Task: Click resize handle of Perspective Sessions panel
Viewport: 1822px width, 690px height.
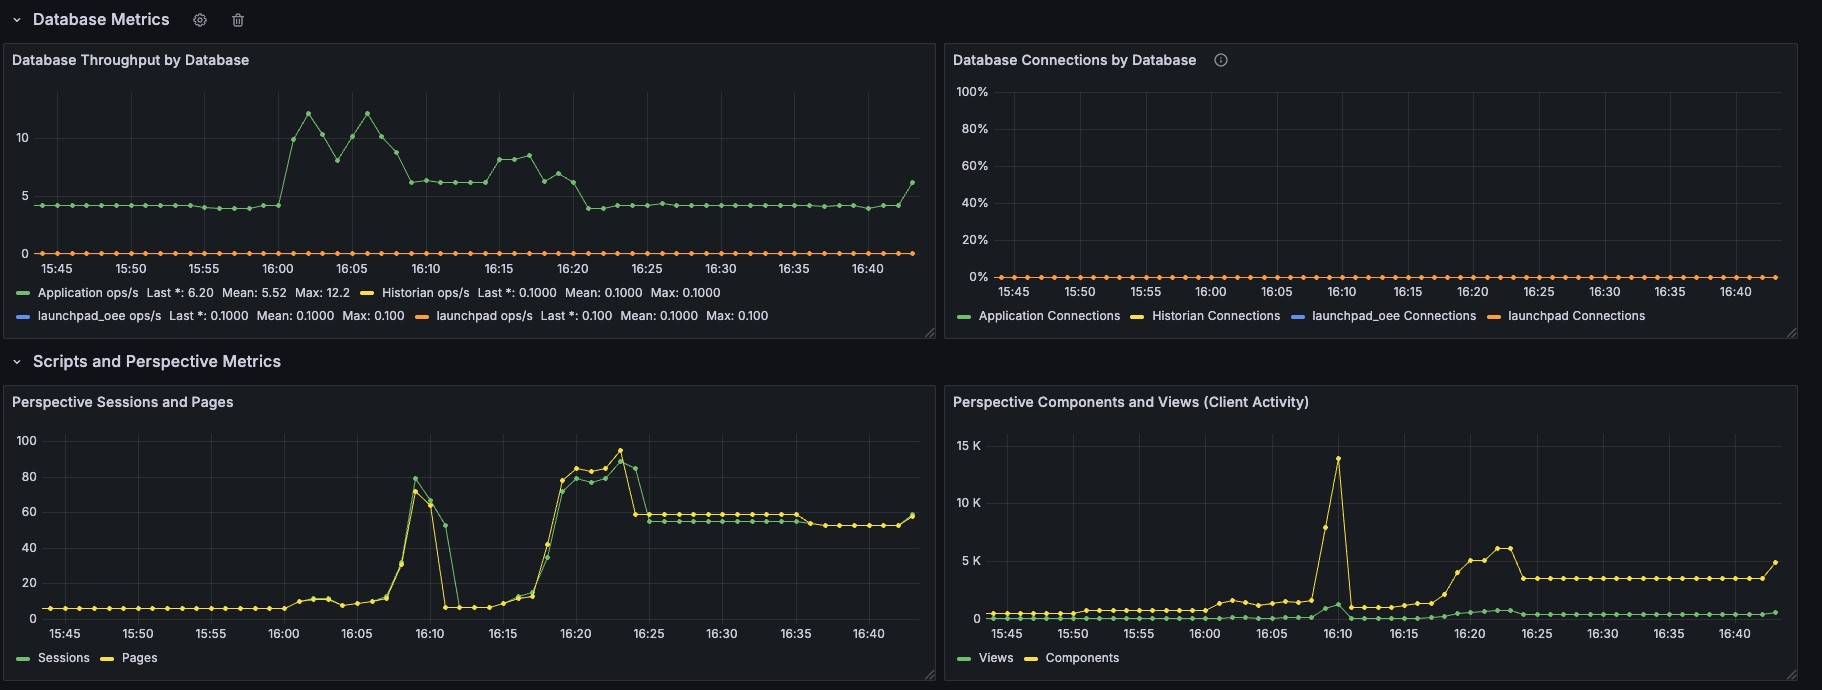Action: tap(929, 675)
